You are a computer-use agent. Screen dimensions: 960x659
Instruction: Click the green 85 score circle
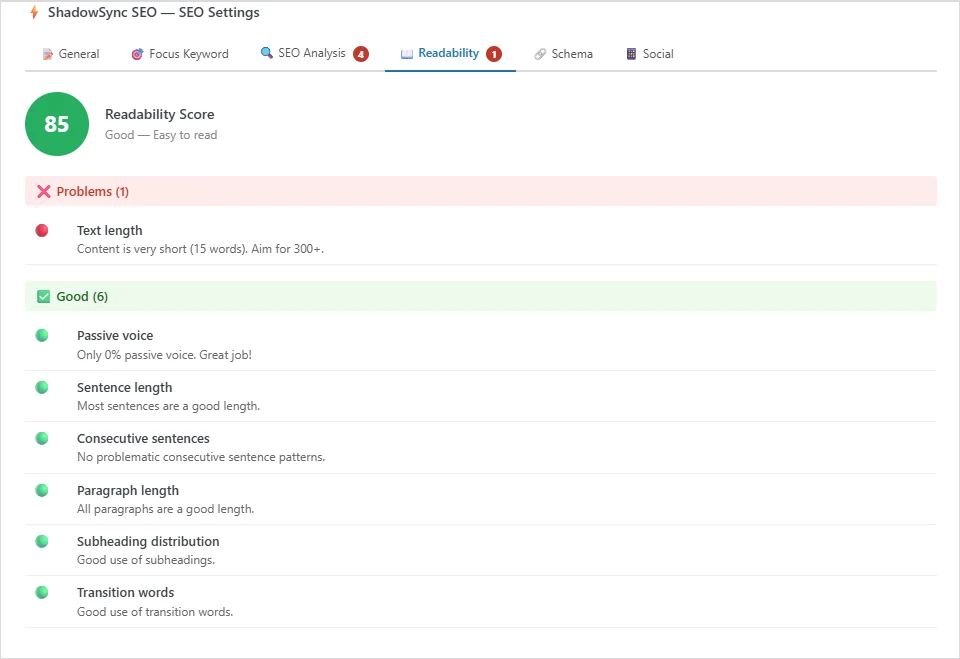(57, 124)
